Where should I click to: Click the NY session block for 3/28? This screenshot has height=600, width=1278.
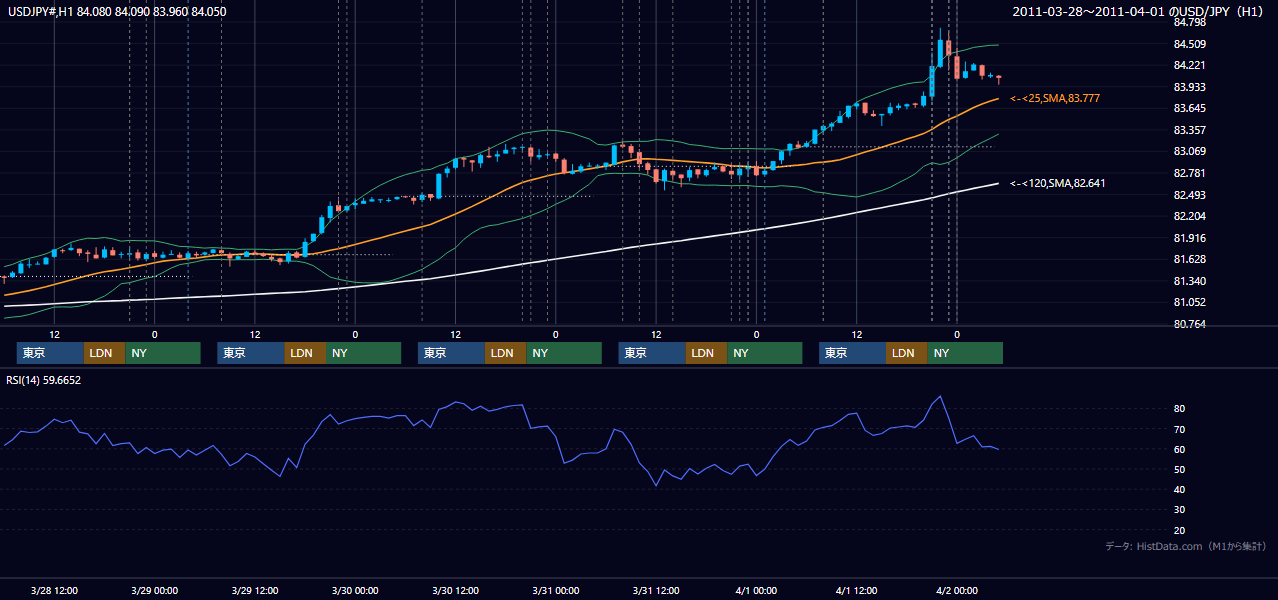click(x=163, y=353)
